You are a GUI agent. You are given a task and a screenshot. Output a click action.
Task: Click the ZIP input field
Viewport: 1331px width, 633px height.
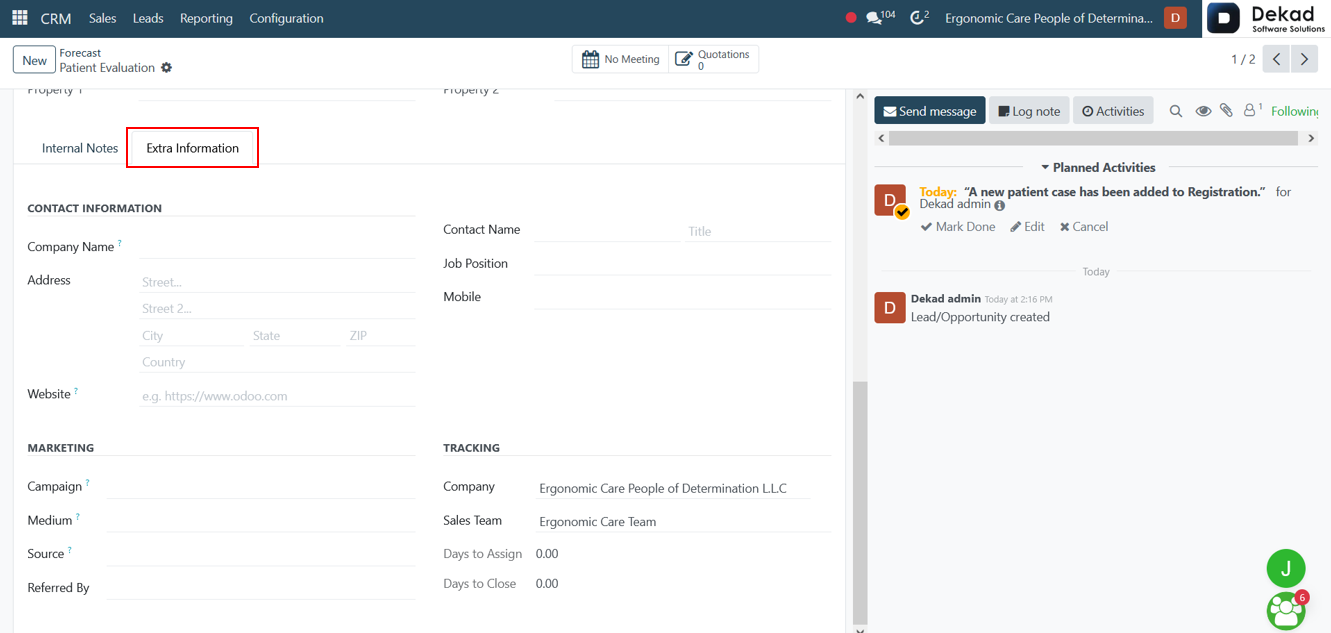[x=381, y=335]
